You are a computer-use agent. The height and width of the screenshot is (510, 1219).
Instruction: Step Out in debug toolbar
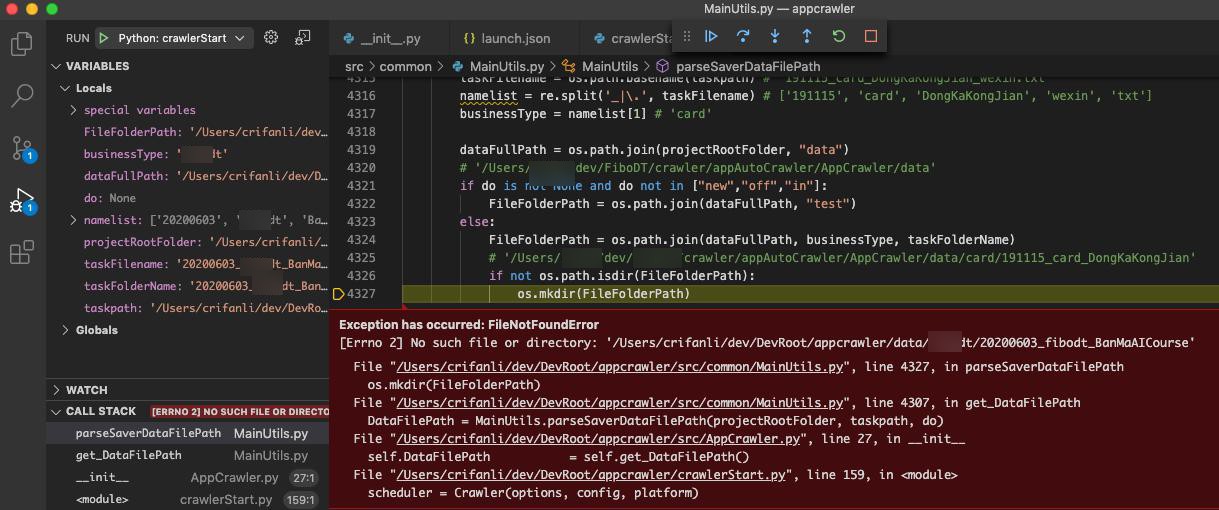[807, 36]
